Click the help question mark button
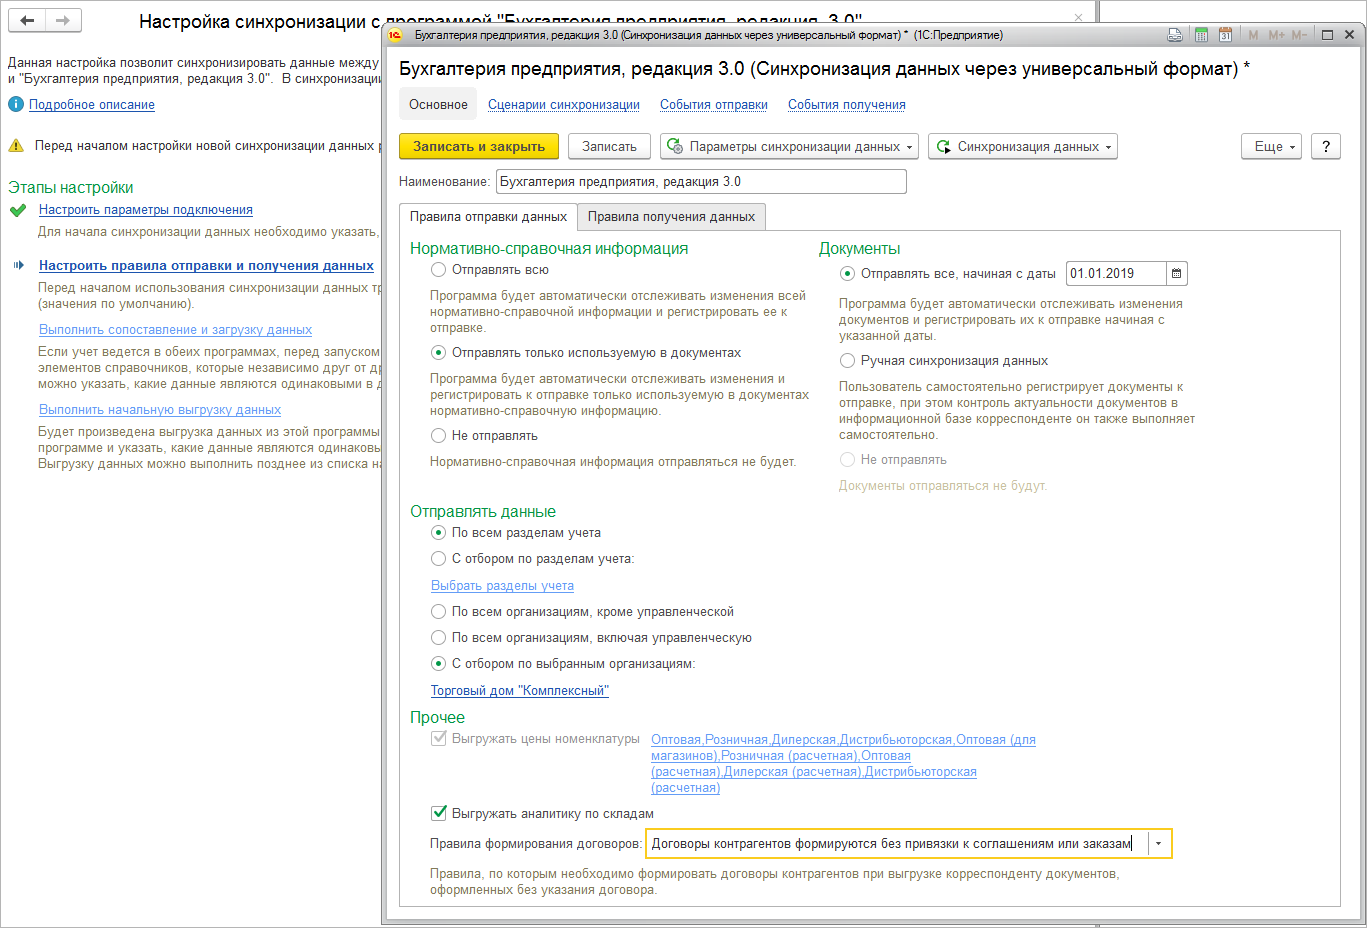The width and height of the screenshot is (1367, 928). pyautogui.click(x=1326, y=146)
